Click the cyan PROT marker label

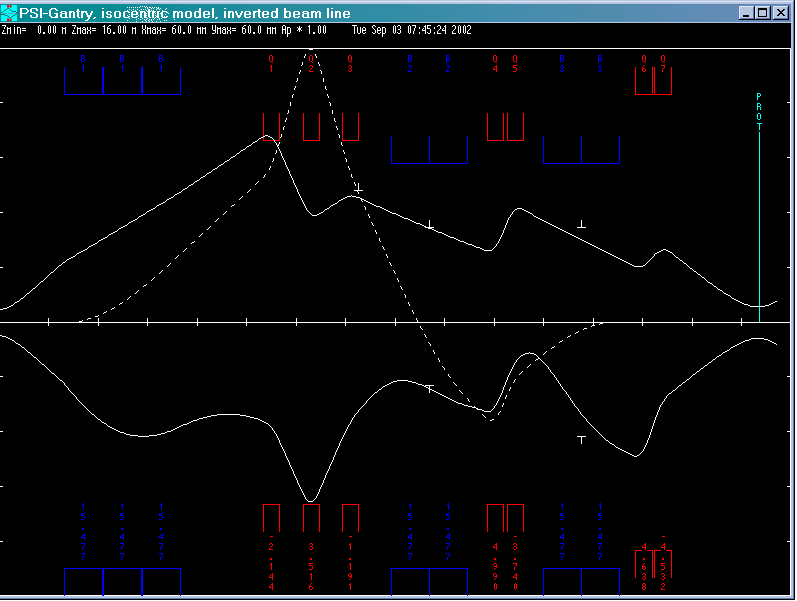[x=759, y=111]
